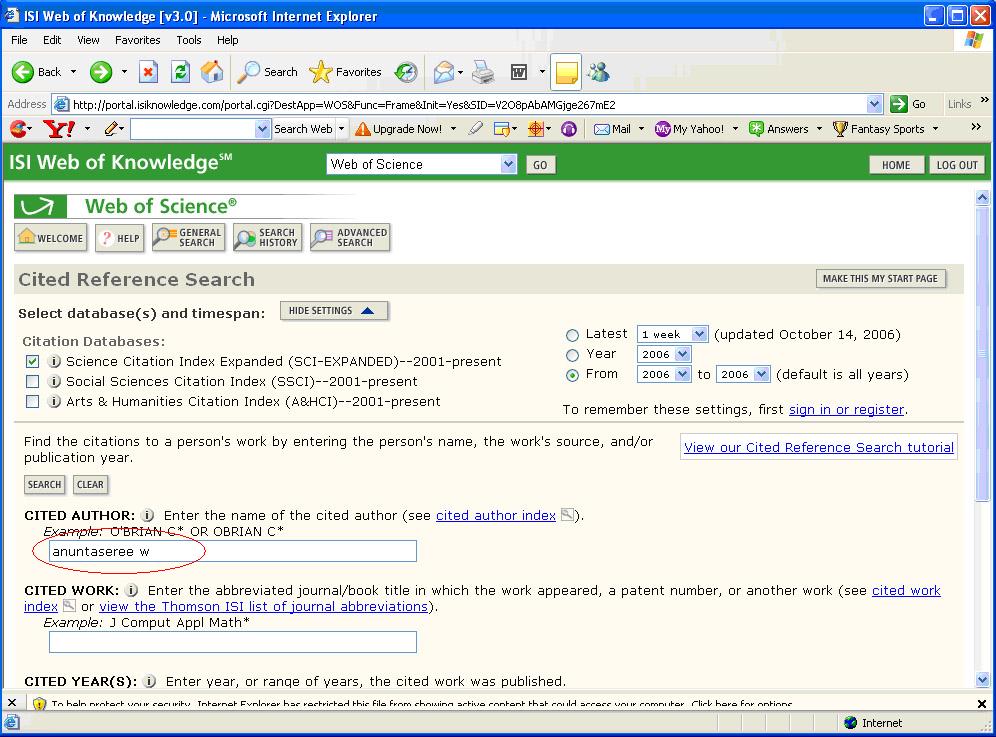The height and width of the screenshot is (737, 996).
Task: Click the Mail envelope toolbar icon
Action: point(444,72)
